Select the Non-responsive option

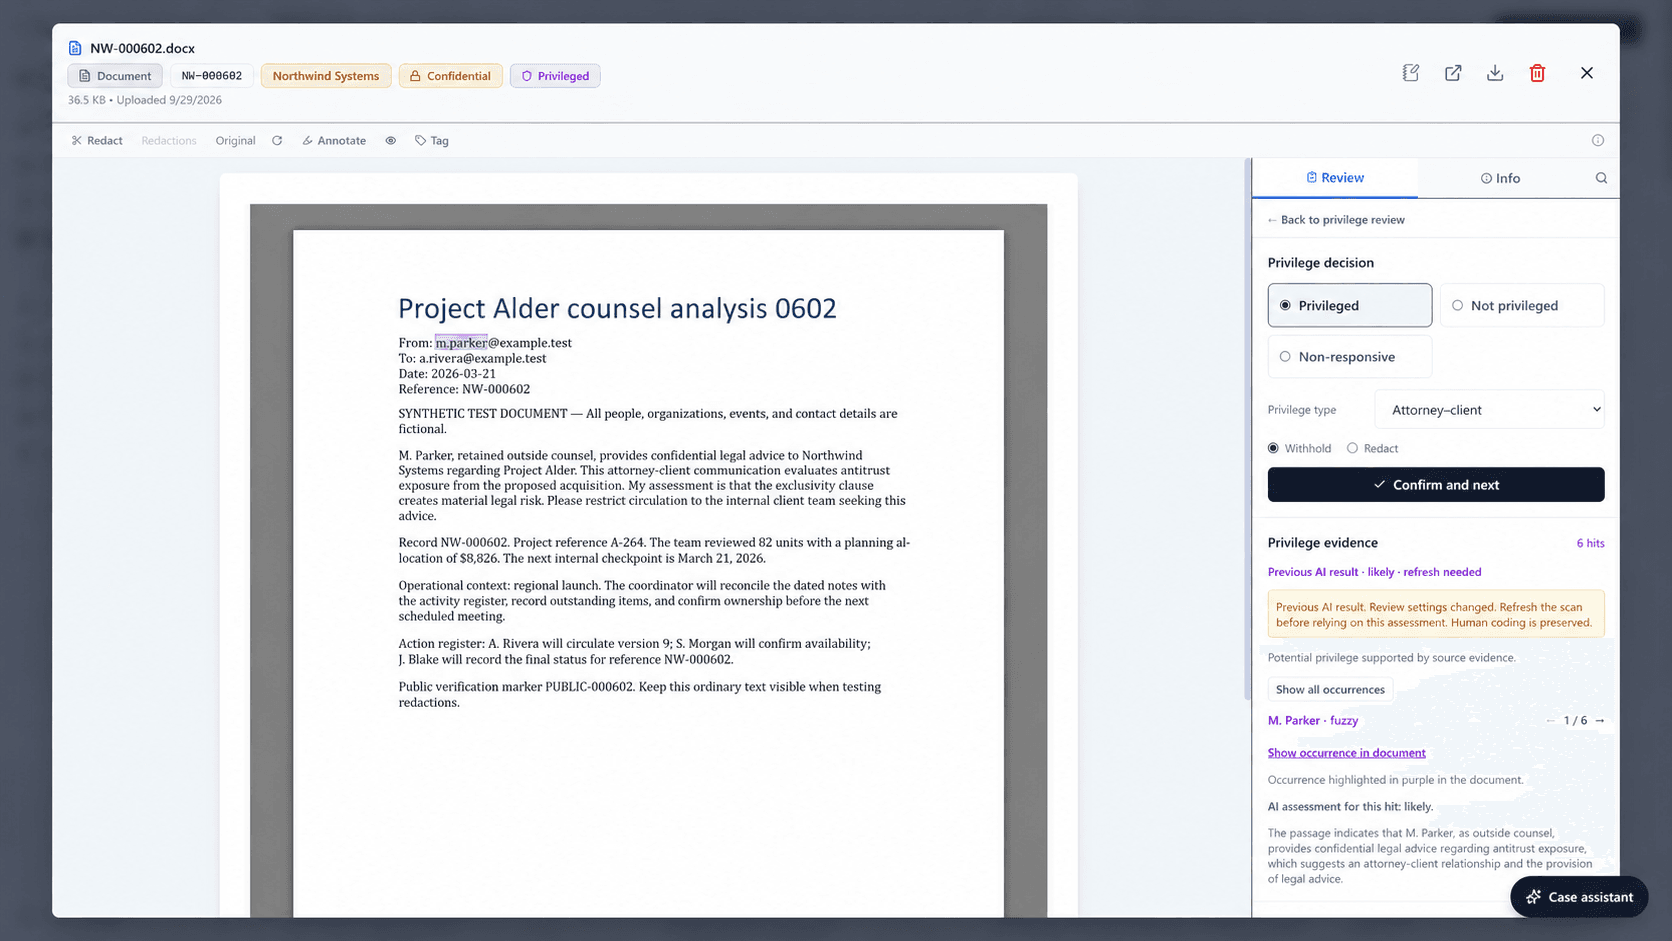[1350, 356]
